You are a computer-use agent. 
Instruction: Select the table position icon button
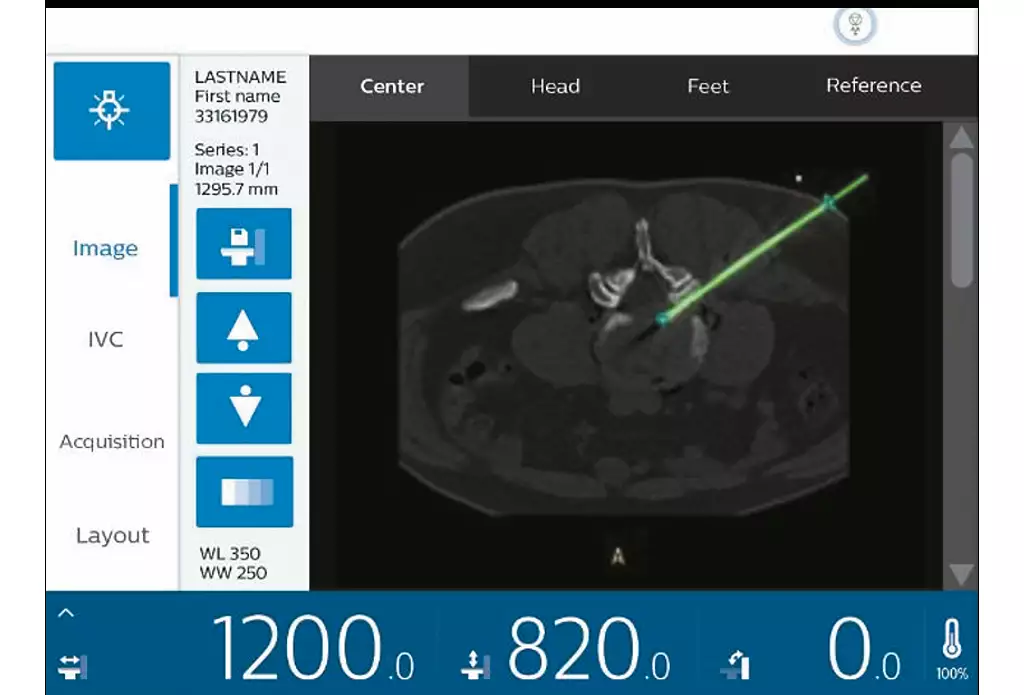click(244, 244)
